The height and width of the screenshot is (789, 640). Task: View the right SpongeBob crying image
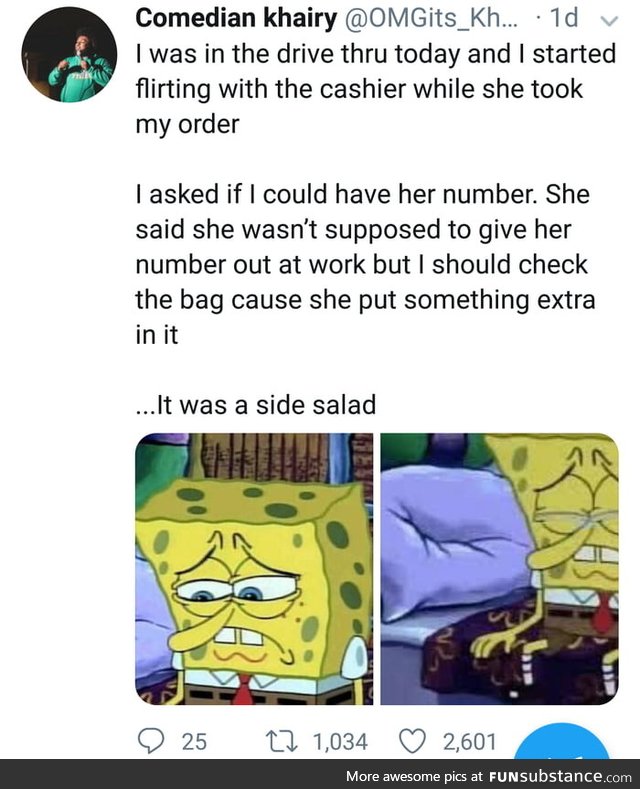(x=499, y=569)
